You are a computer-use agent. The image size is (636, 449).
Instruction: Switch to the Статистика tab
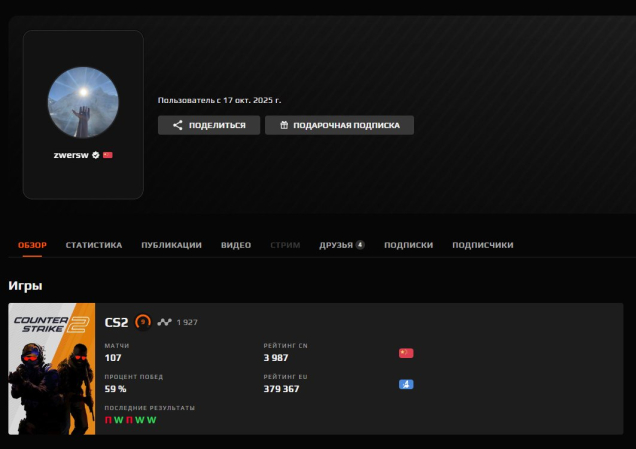(x=94, y=245)
